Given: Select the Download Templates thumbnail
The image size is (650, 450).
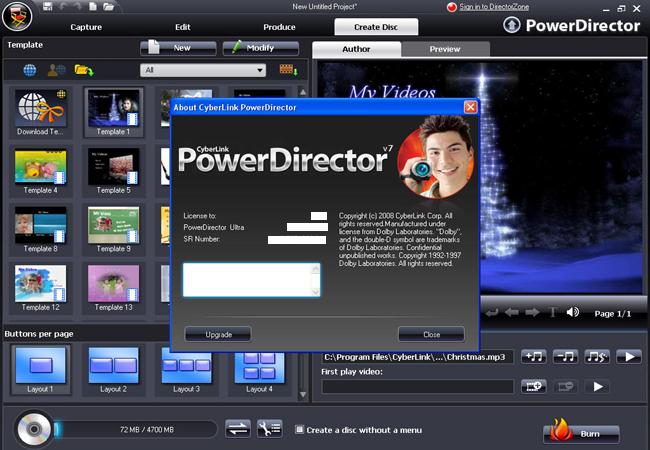Looking at the screenshot, I should [x=40, y=112].
